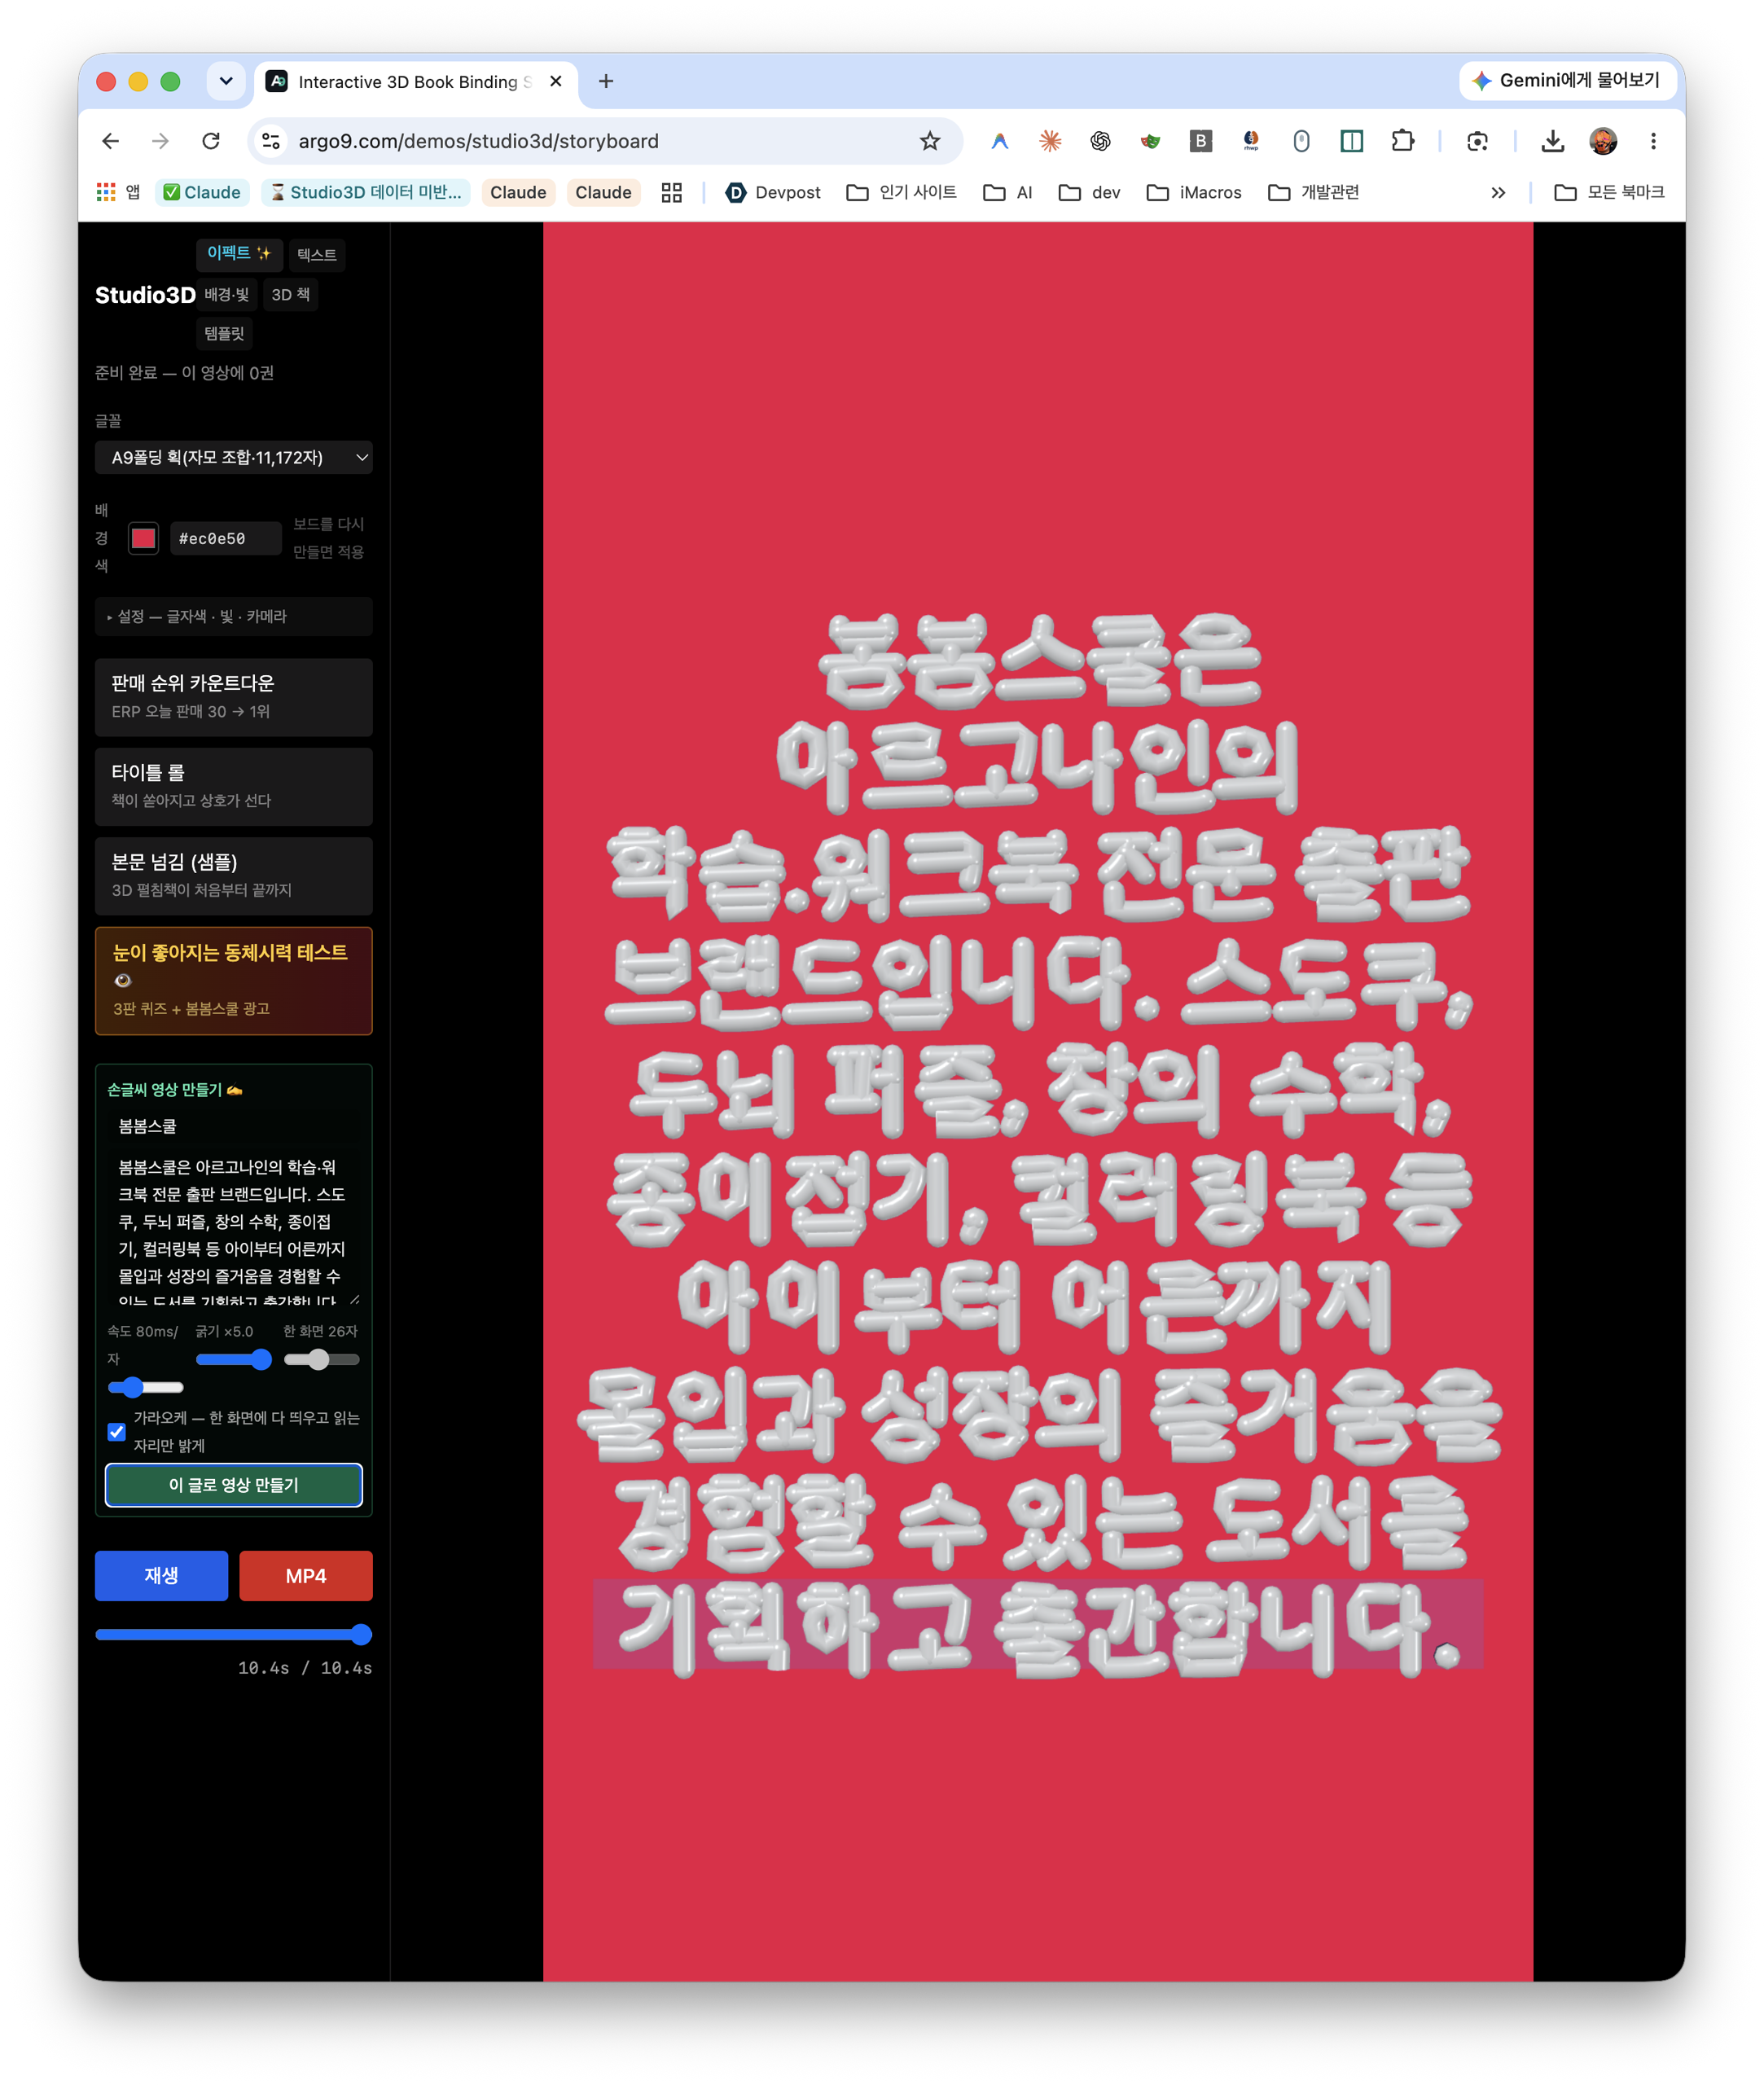Open the 모든 북마크 folder
Screen dimensions: 1764x2085
coord(1610,192)
